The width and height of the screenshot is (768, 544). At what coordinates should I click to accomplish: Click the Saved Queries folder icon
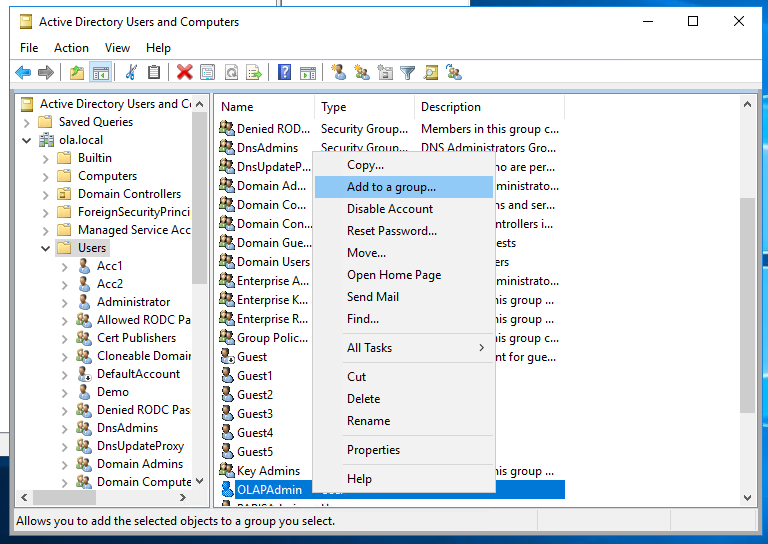point(46,121)
